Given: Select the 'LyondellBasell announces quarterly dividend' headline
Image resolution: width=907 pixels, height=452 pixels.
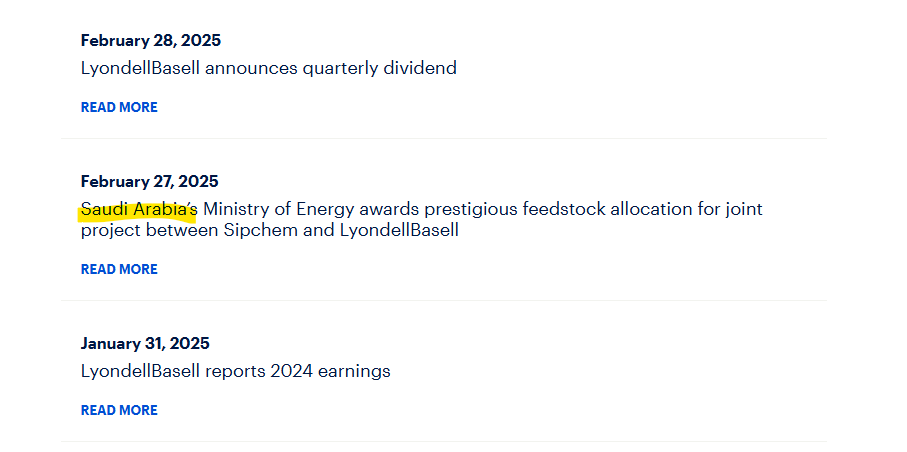Looking at the screenshot, I should coord(269,68).
